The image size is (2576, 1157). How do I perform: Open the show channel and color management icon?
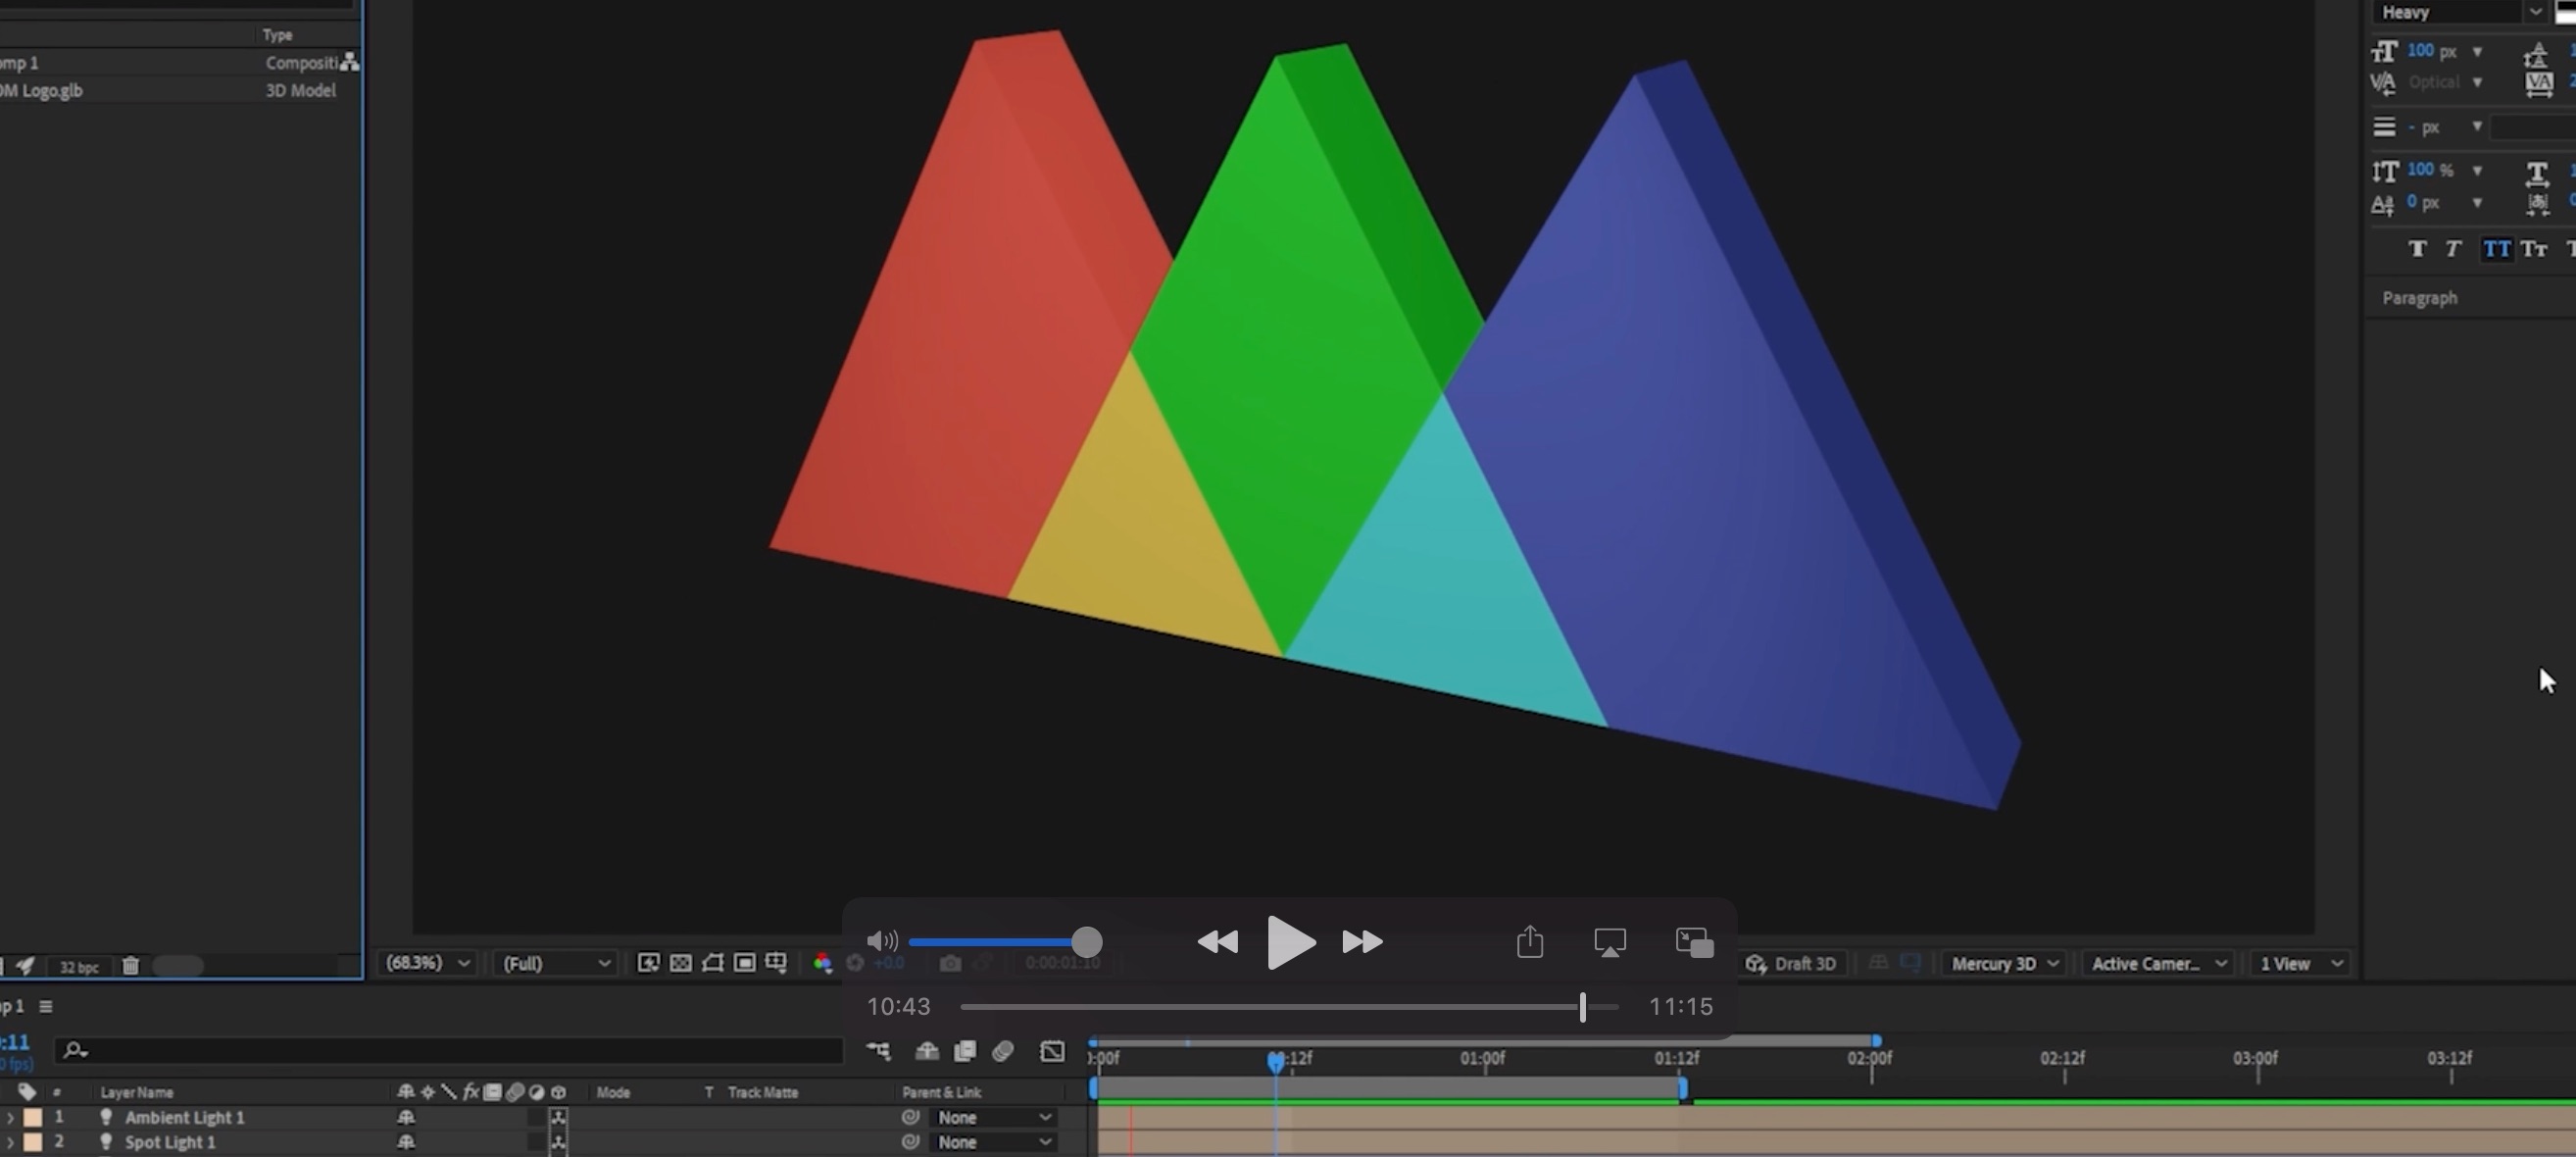click(x=822, y=963)
